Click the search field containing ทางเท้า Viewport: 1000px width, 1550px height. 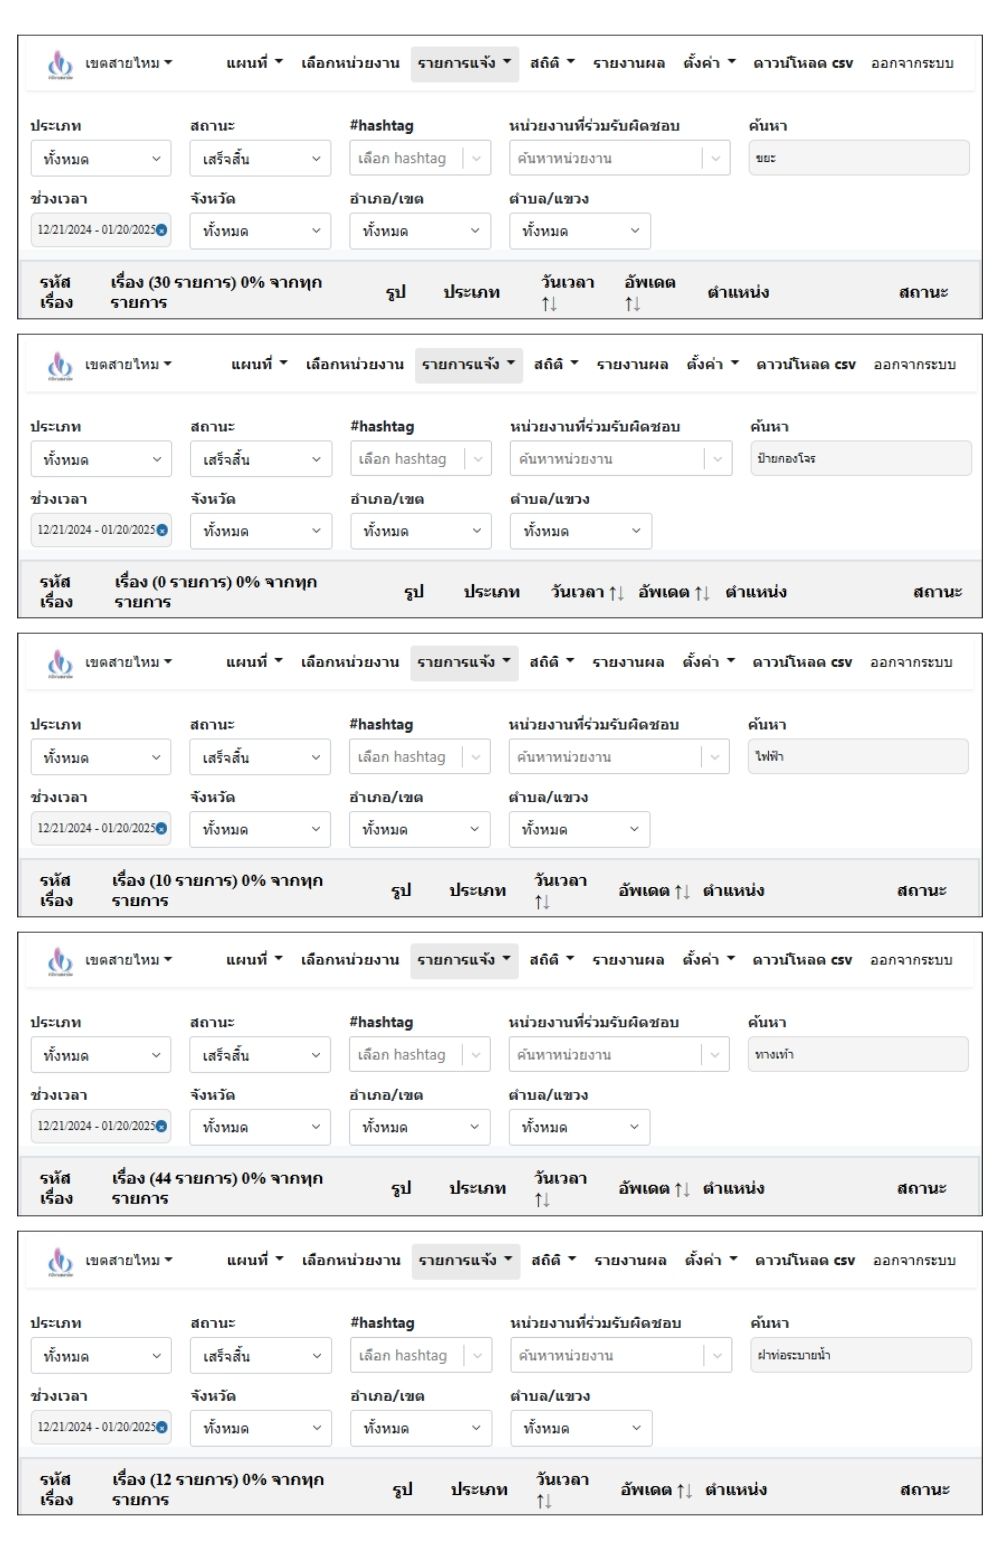[x=858, y=1055]
